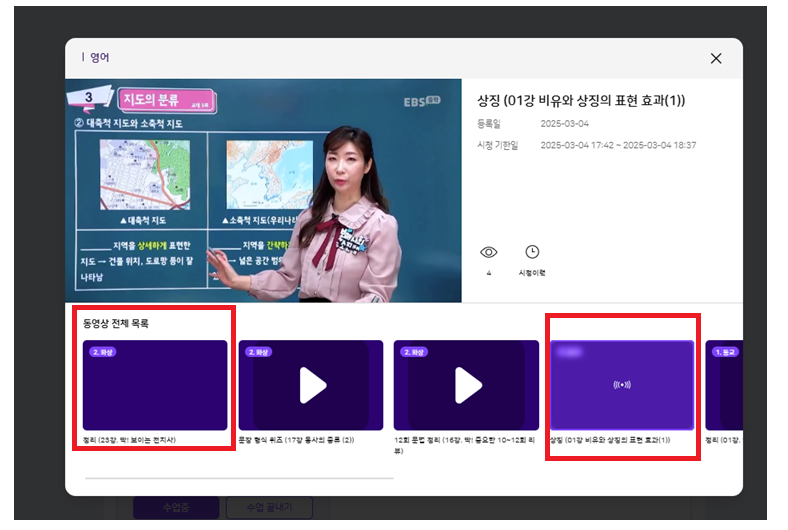Click live broadcast icon on 상징 thumbnail
Viewport: 788px width, 530px height.
[x=620, y=385]
